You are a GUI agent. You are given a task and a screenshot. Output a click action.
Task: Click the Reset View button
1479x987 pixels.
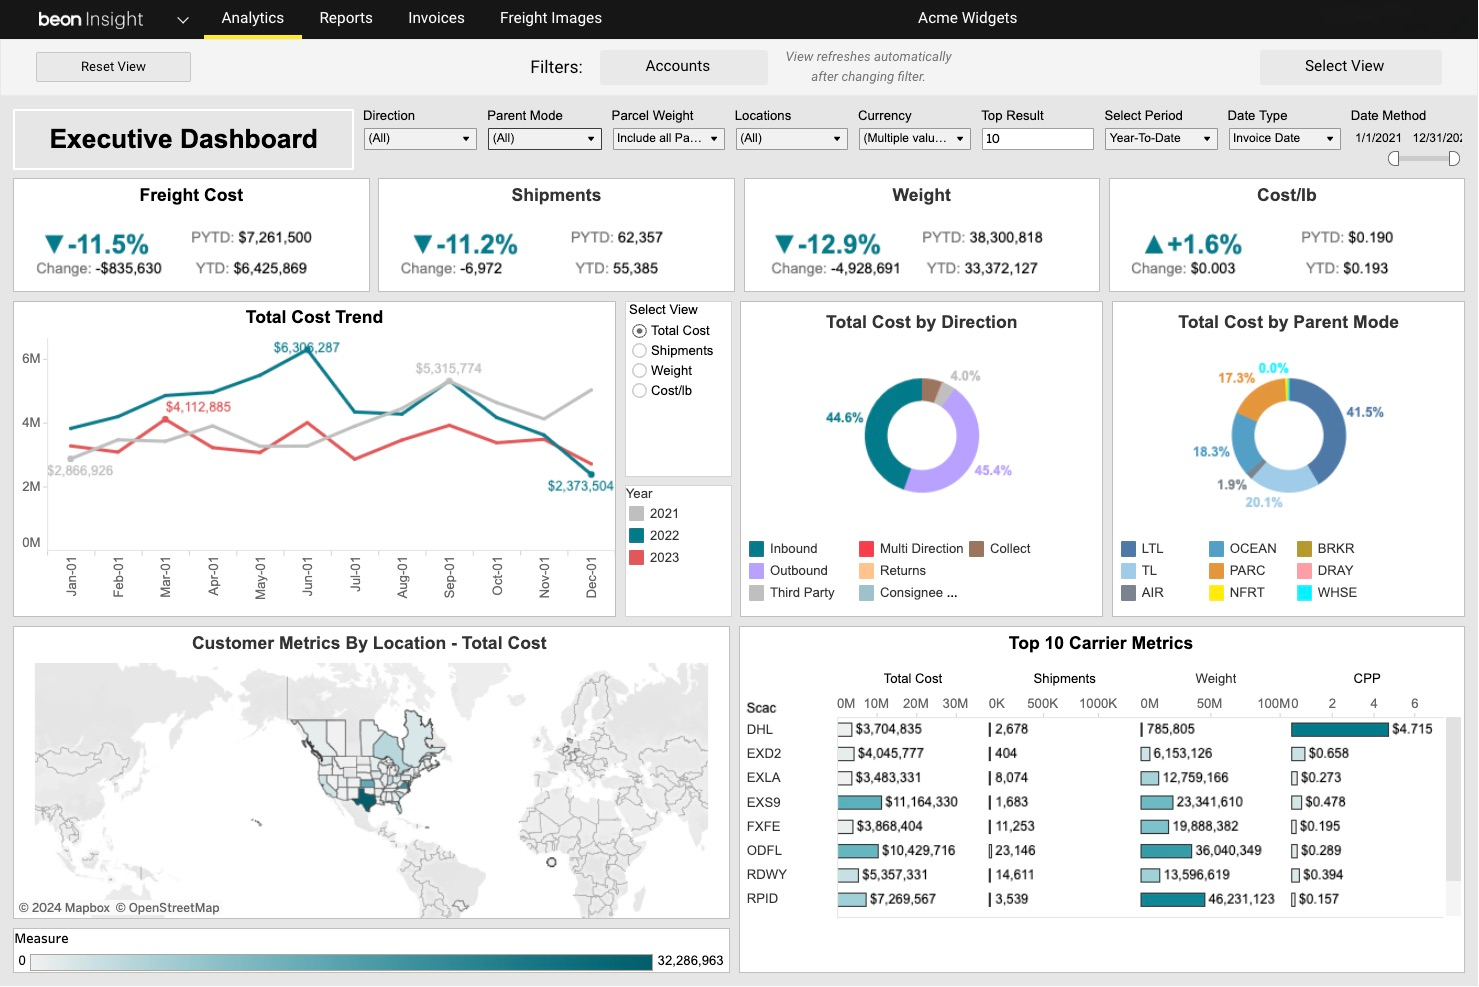[x=112, y=66]
